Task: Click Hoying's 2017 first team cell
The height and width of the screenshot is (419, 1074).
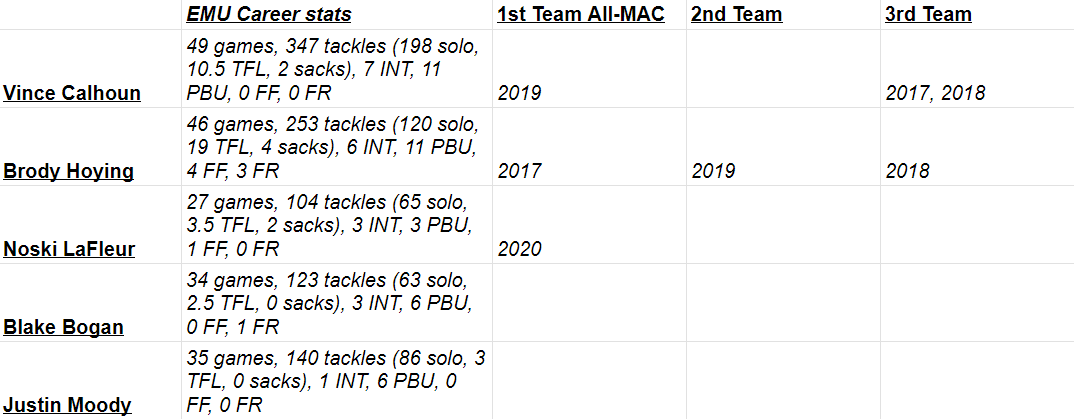Action: [520, 171]
